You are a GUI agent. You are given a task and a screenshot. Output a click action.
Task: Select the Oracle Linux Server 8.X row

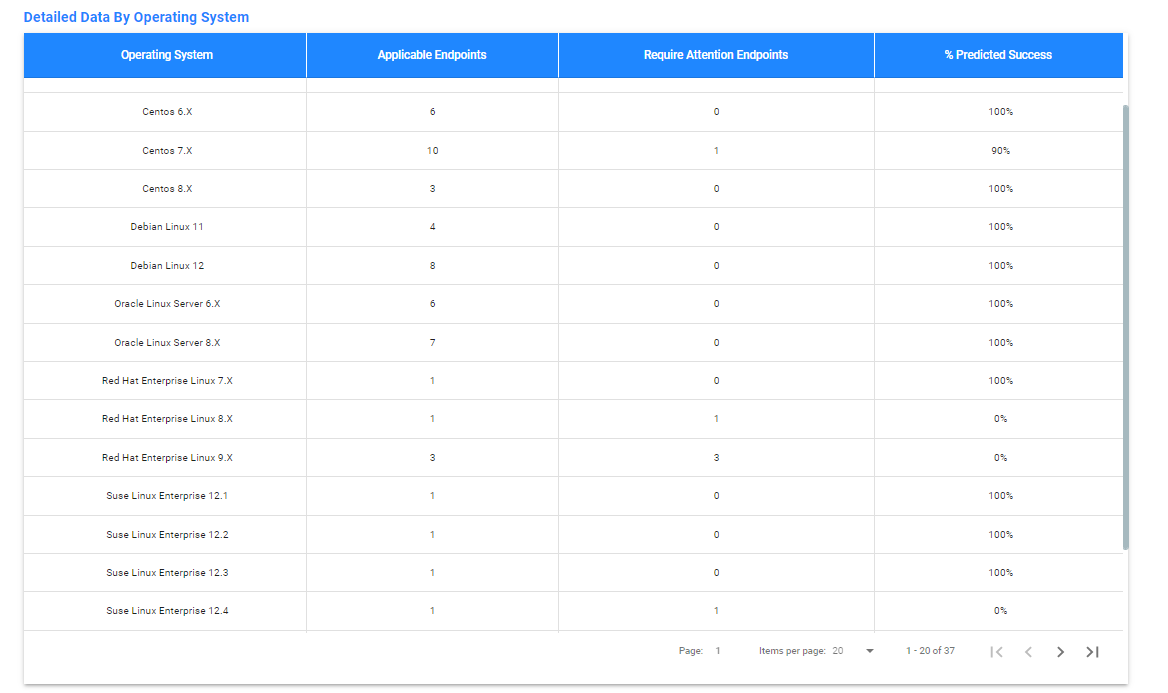[166, 342]
